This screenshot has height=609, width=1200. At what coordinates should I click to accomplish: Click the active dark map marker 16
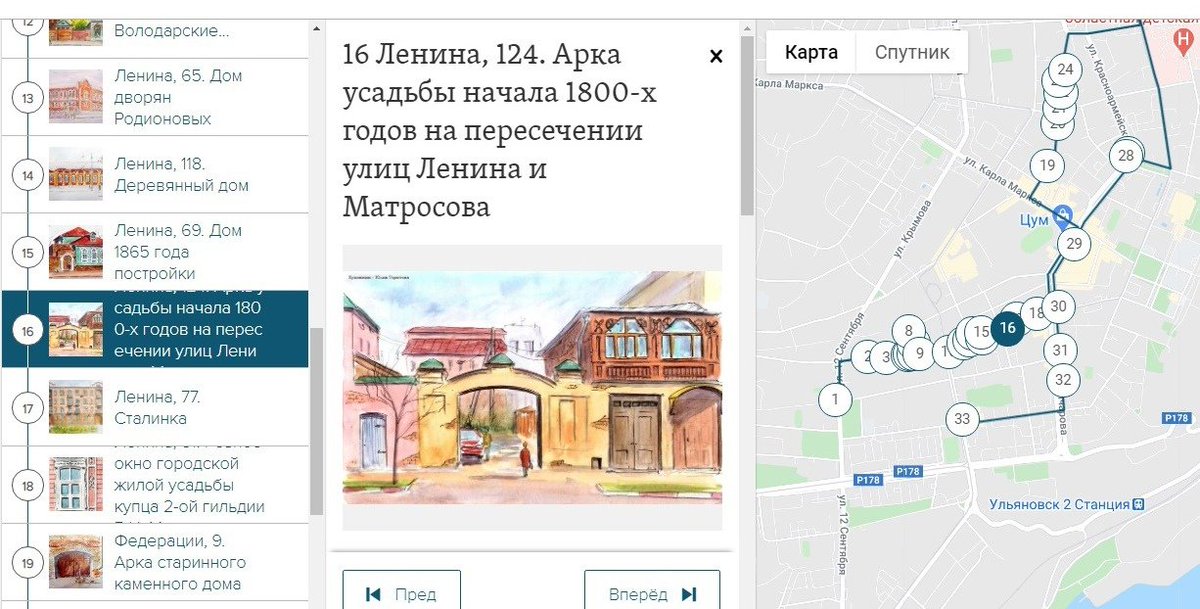click(1007, 327)
